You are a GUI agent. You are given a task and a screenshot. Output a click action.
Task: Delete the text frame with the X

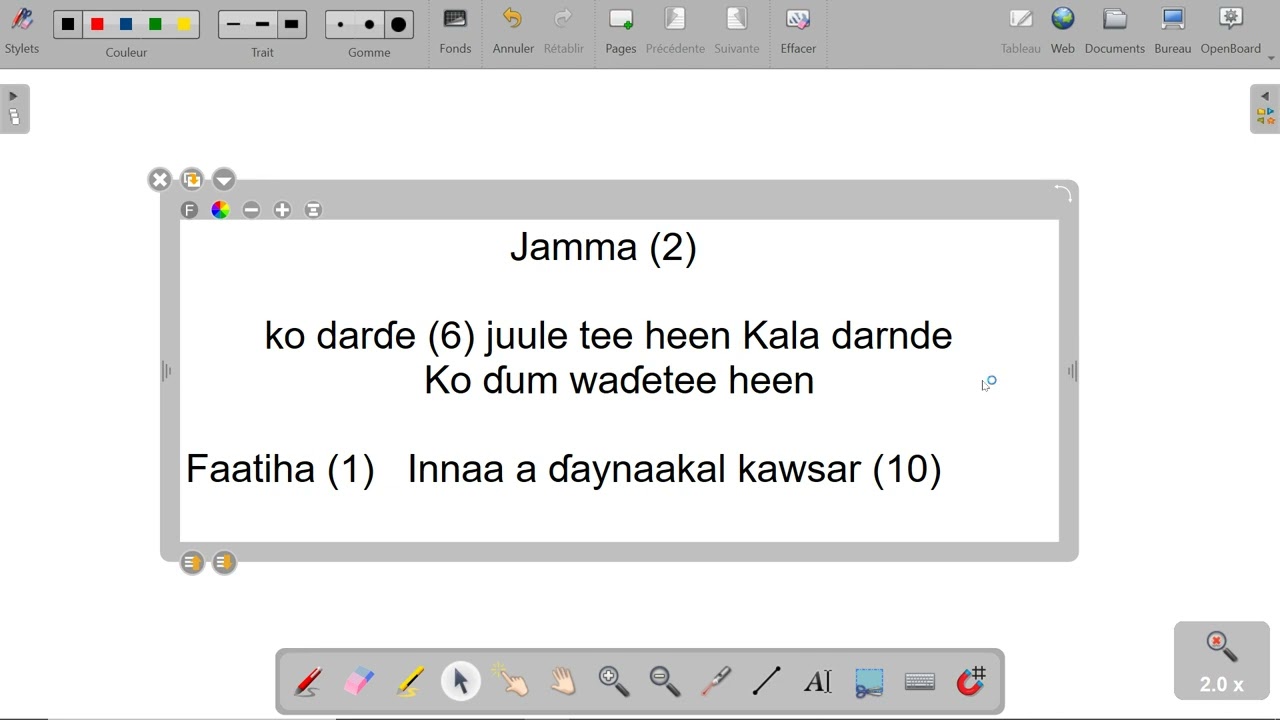coord(159,180)
